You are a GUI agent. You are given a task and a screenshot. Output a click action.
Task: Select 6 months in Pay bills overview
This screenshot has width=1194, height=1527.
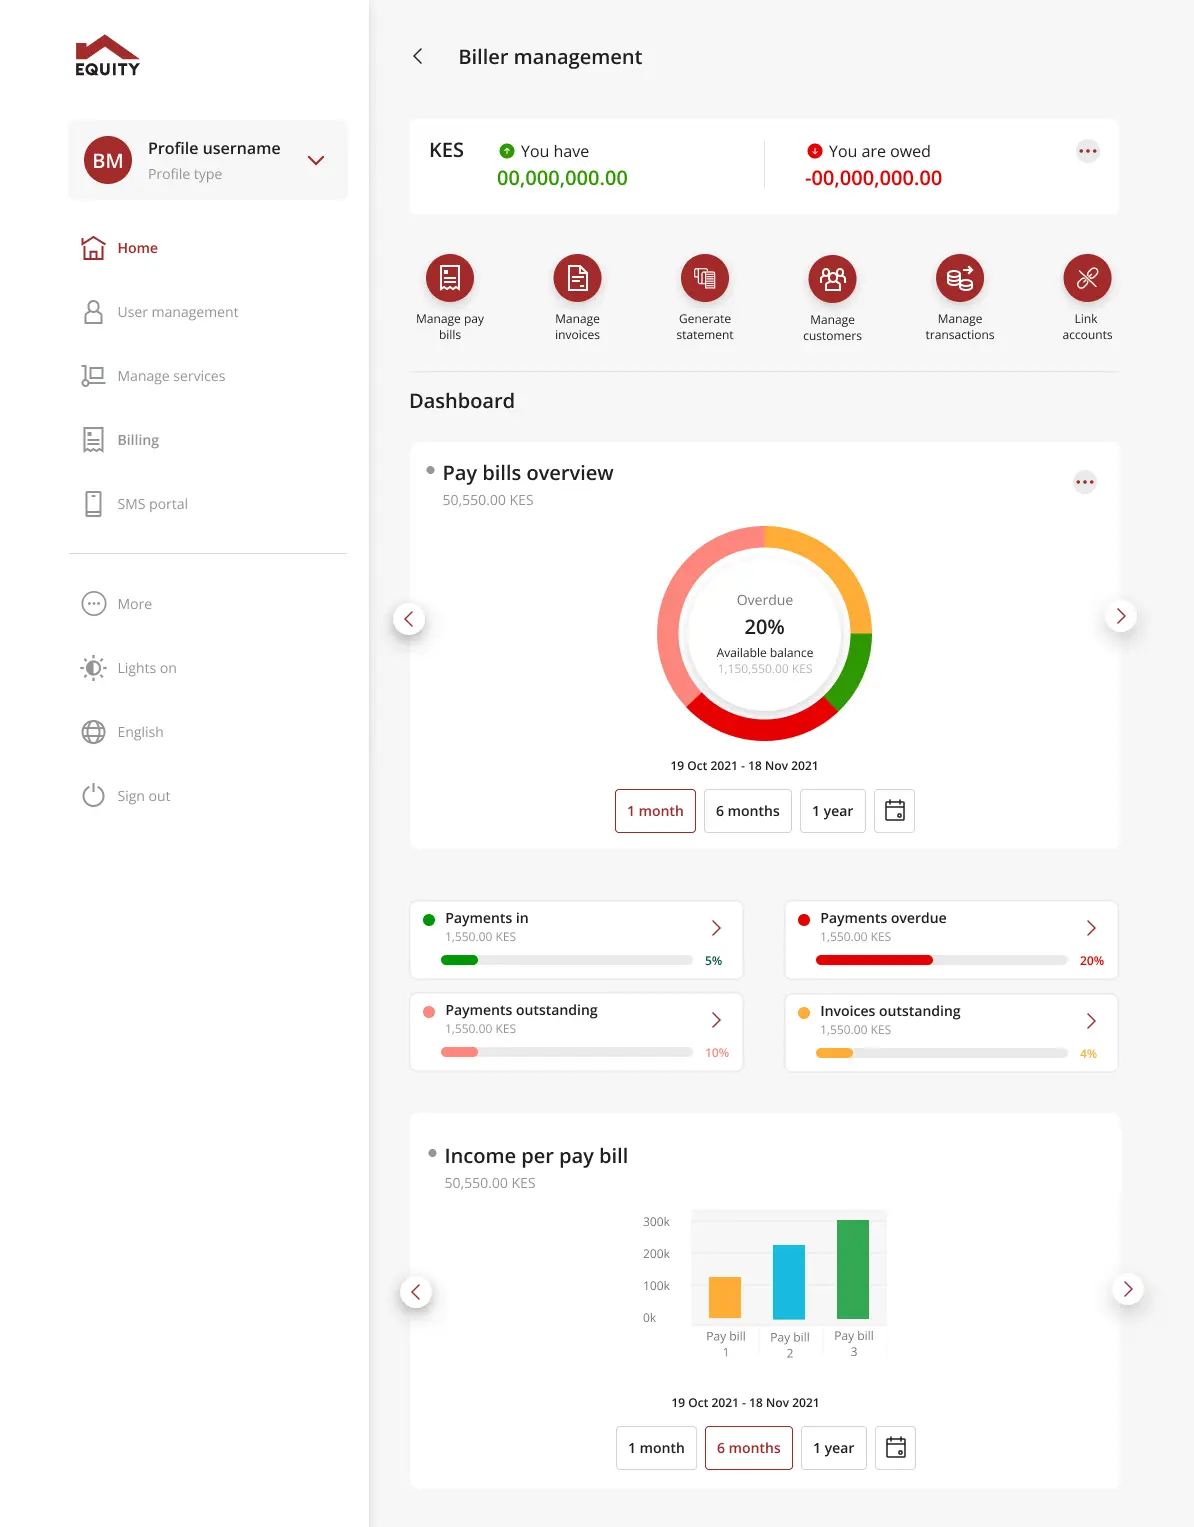(747, 811)
